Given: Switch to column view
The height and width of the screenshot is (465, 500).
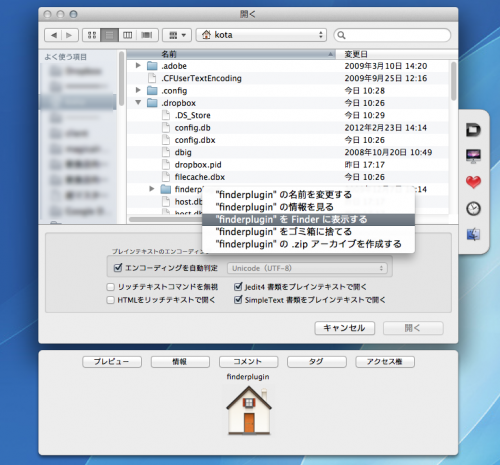Looking at the screenshot, I should pos(127,35).
